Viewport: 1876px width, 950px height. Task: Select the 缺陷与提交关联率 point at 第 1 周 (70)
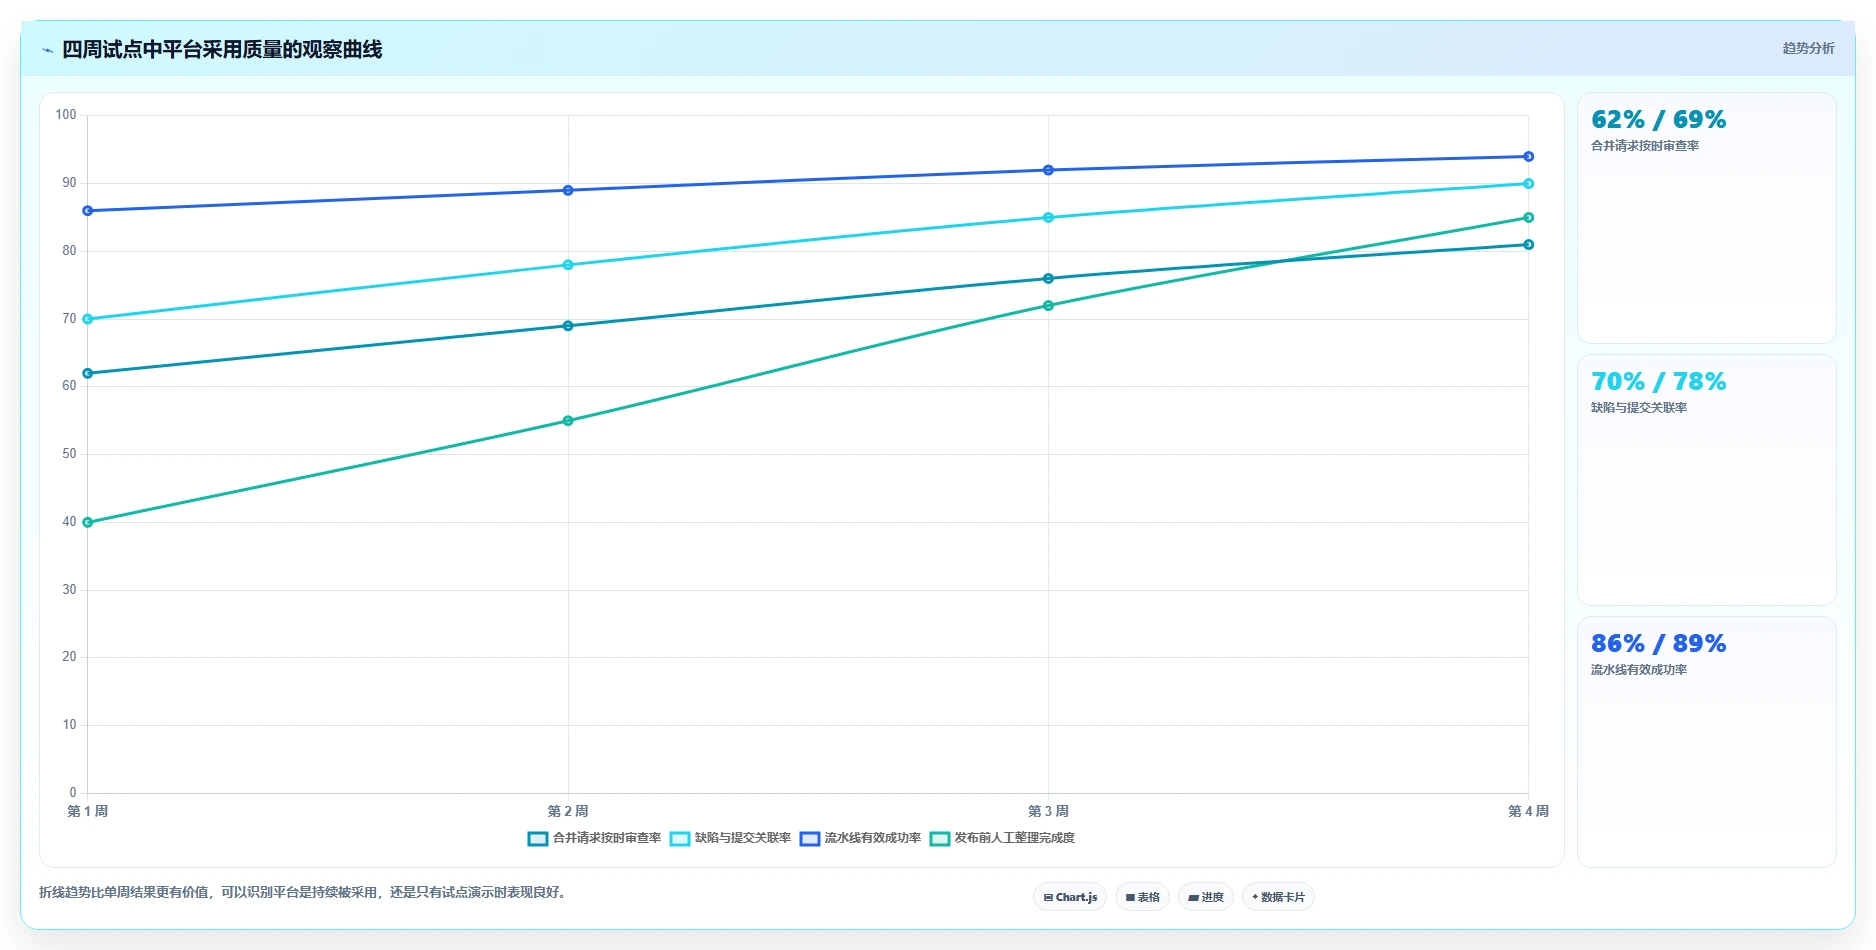[88, 319]
